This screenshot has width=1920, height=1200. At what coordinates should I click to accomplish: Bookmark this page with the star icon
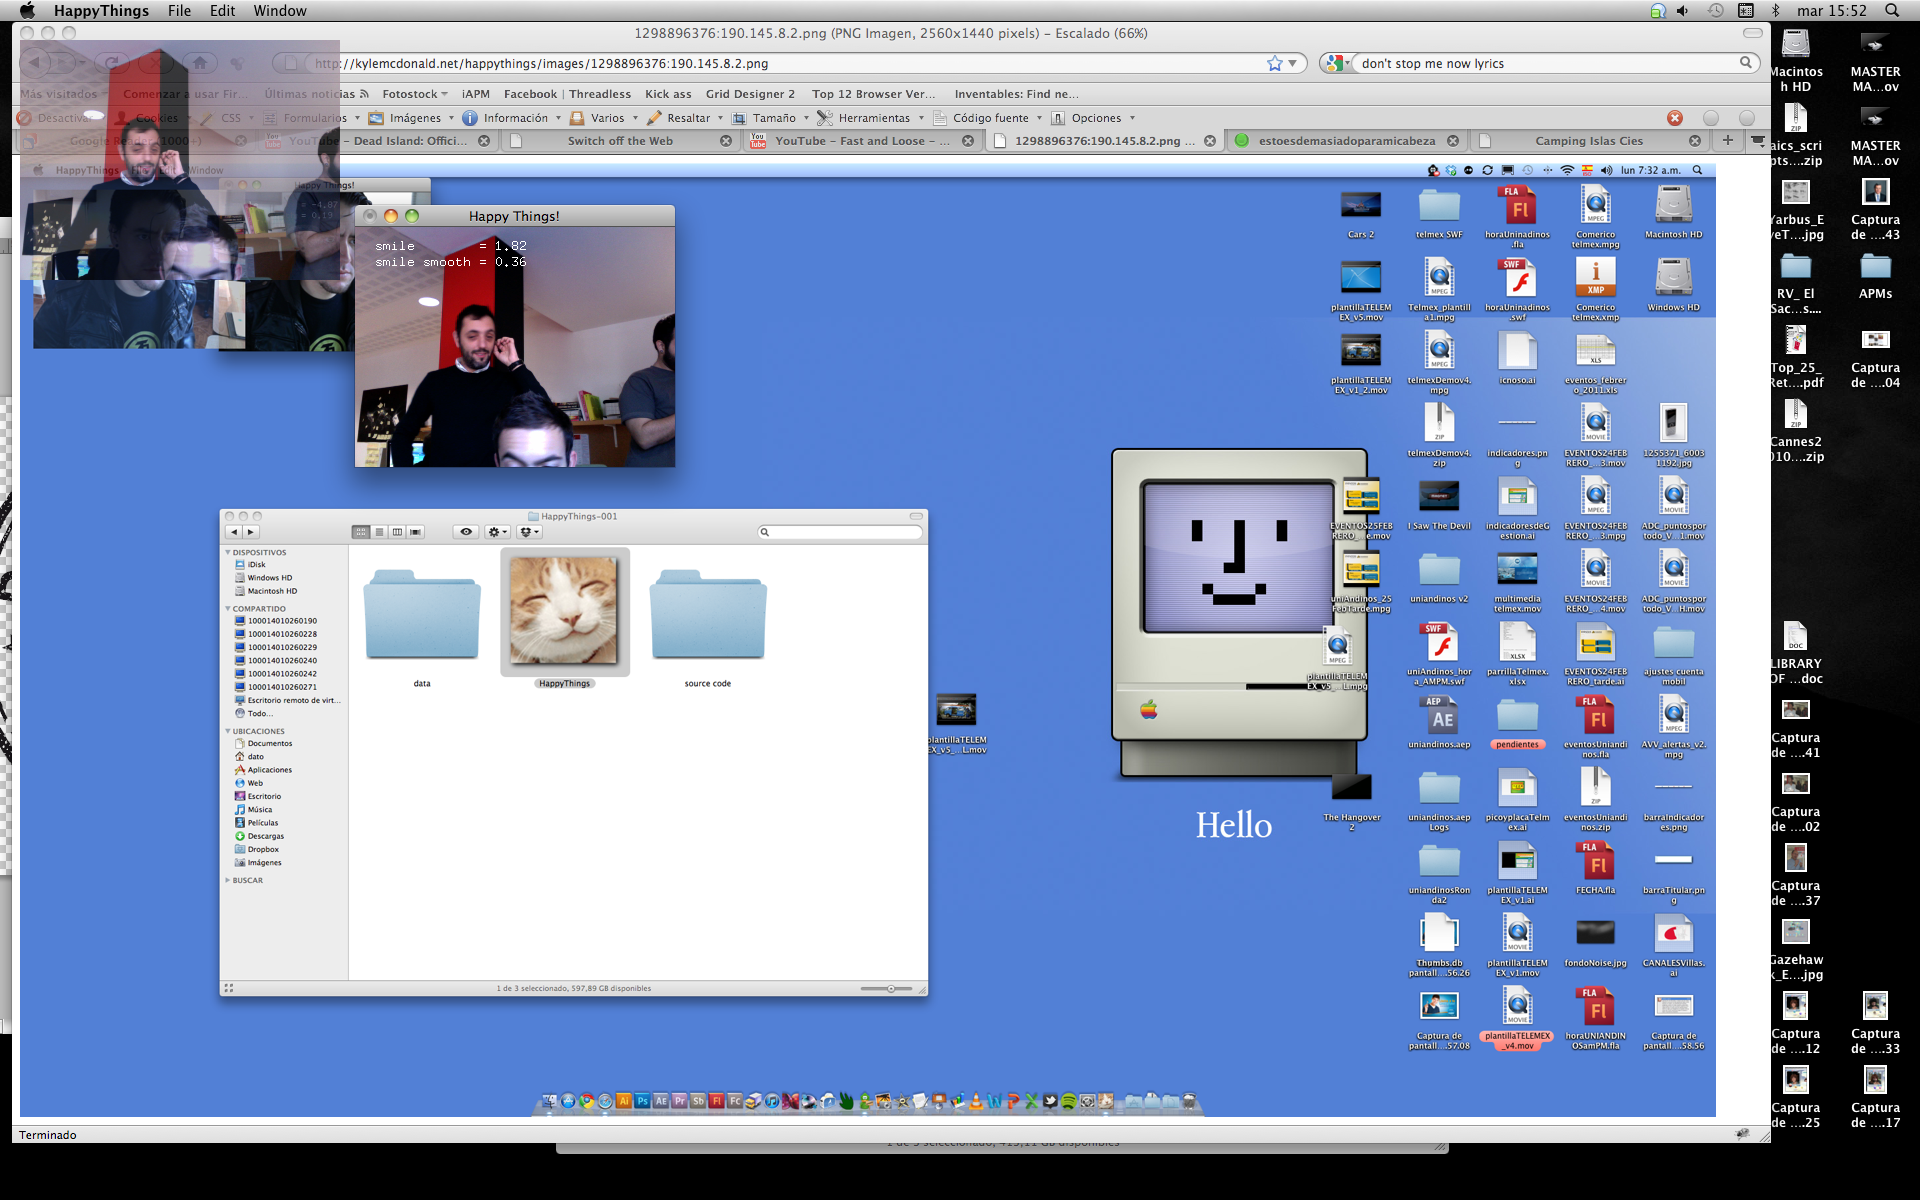(x=1274, y=63)
